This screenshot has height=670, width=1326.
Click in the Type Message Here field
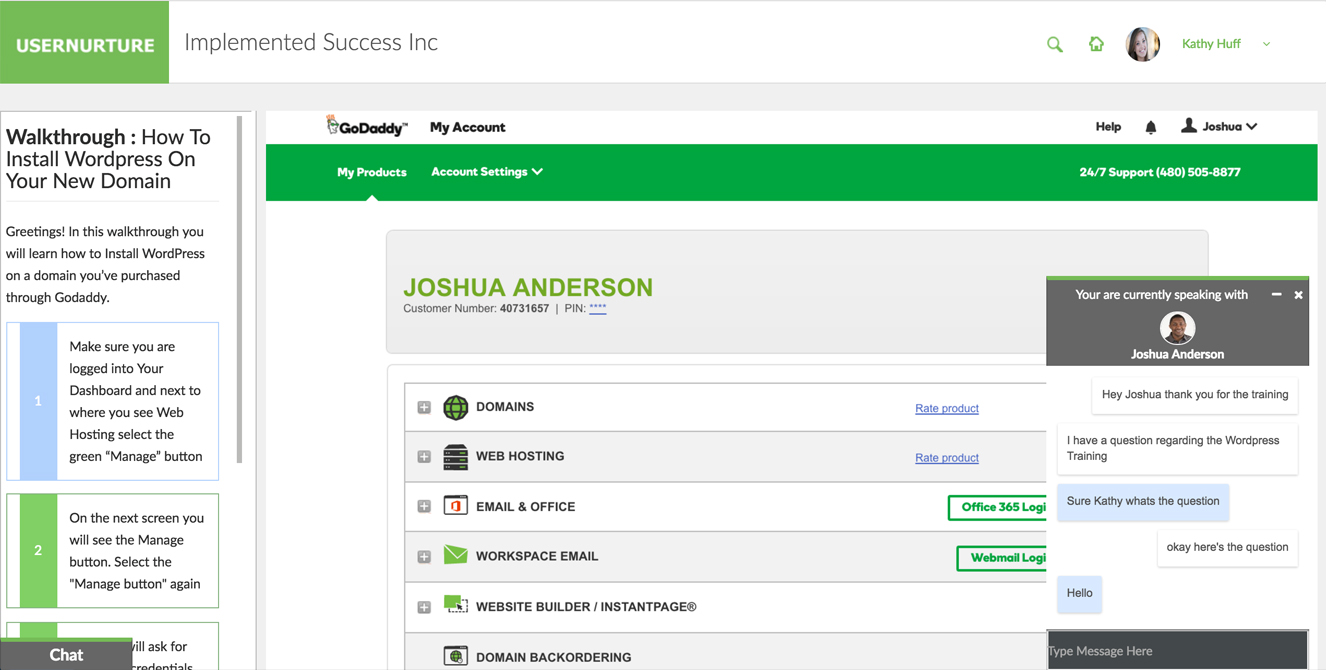click(1177, 651)
